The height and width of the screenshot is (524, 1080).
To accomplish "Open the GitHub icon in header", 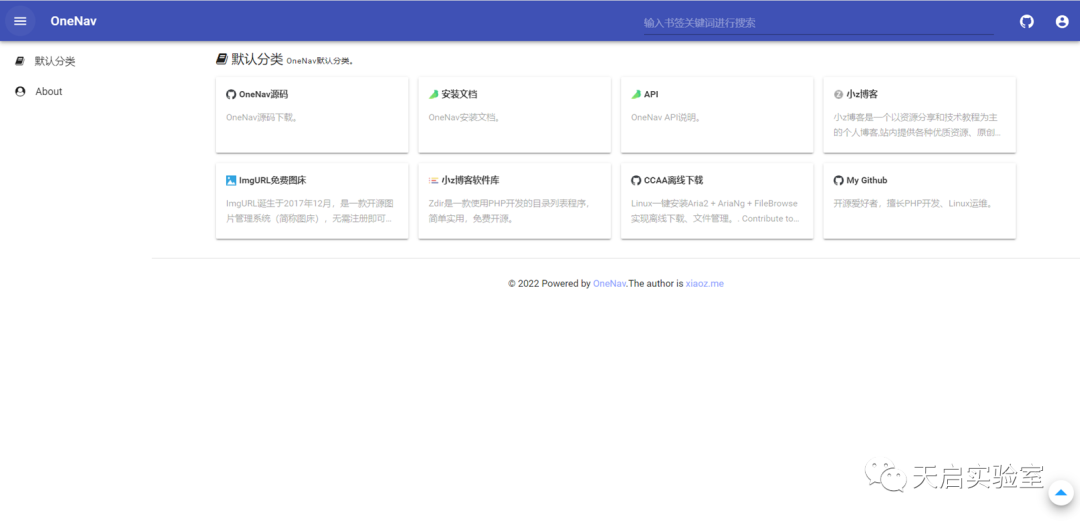I will (1026, 21).
